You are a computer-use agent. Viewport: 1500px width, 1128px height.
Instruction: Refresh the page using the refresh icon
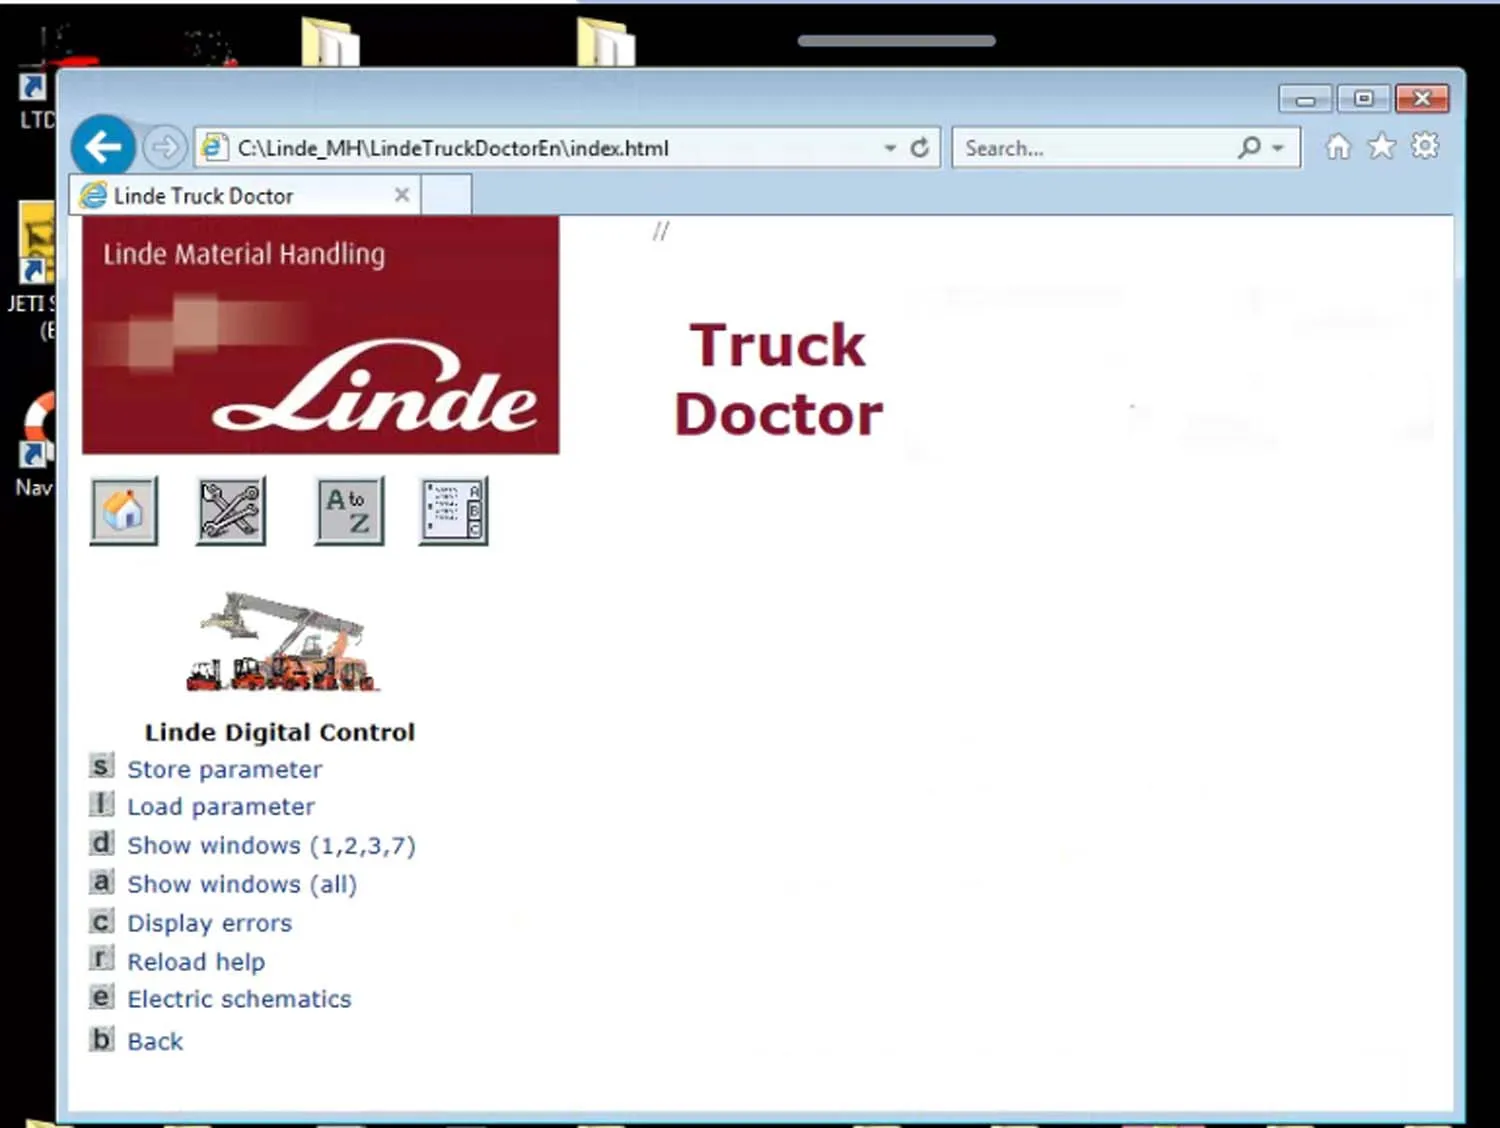tap(918, 147)
